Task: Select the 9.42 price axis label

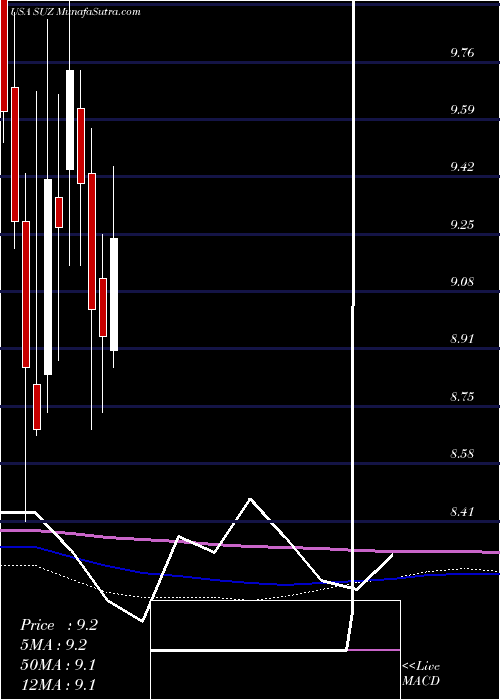Action: coord(462,167)
